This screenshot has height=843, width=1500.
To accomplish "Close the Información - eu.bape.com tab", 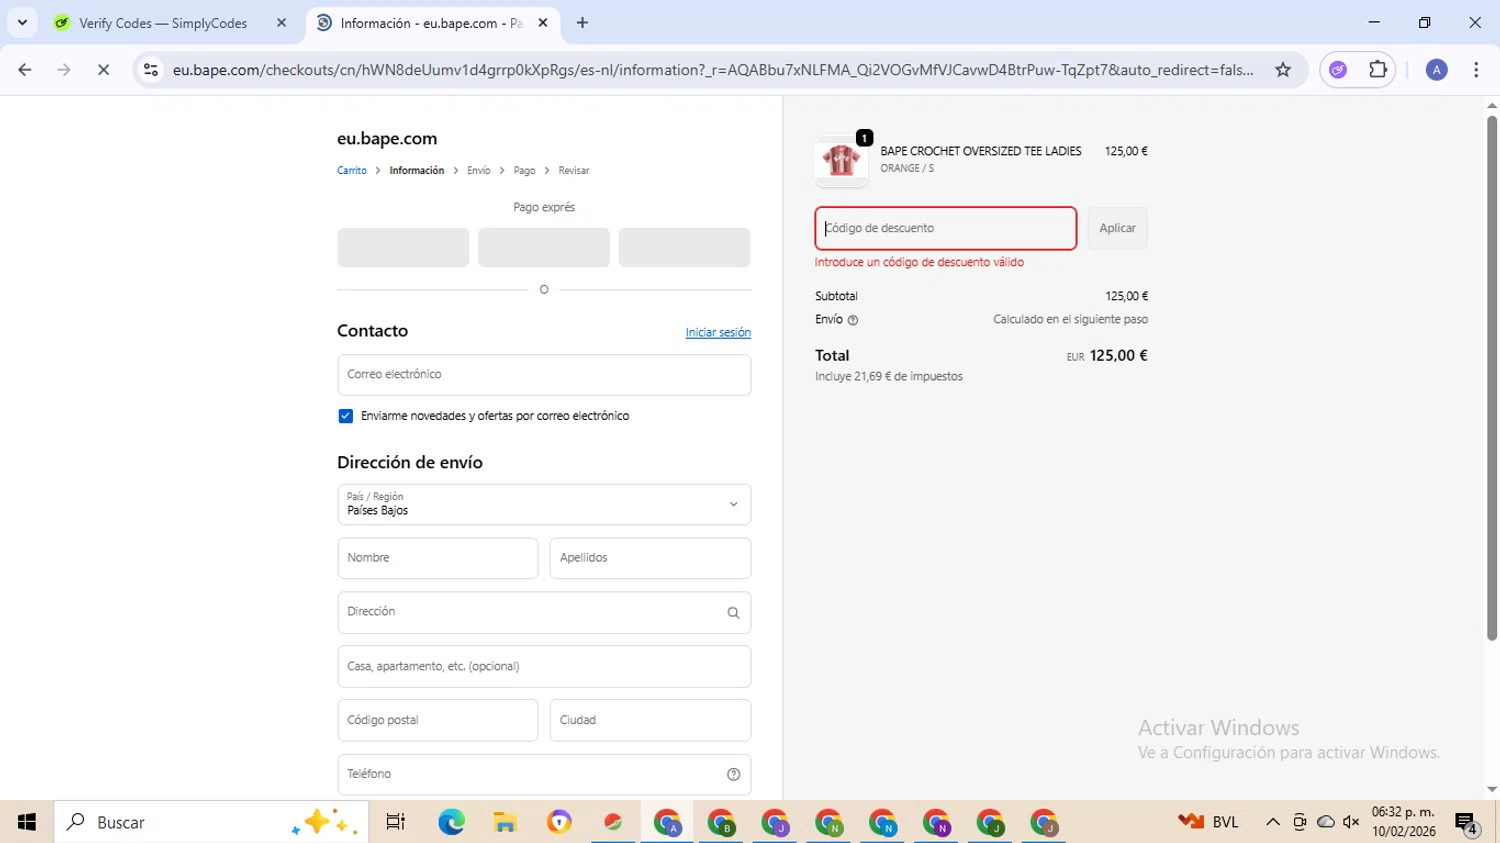I will 543,23.
